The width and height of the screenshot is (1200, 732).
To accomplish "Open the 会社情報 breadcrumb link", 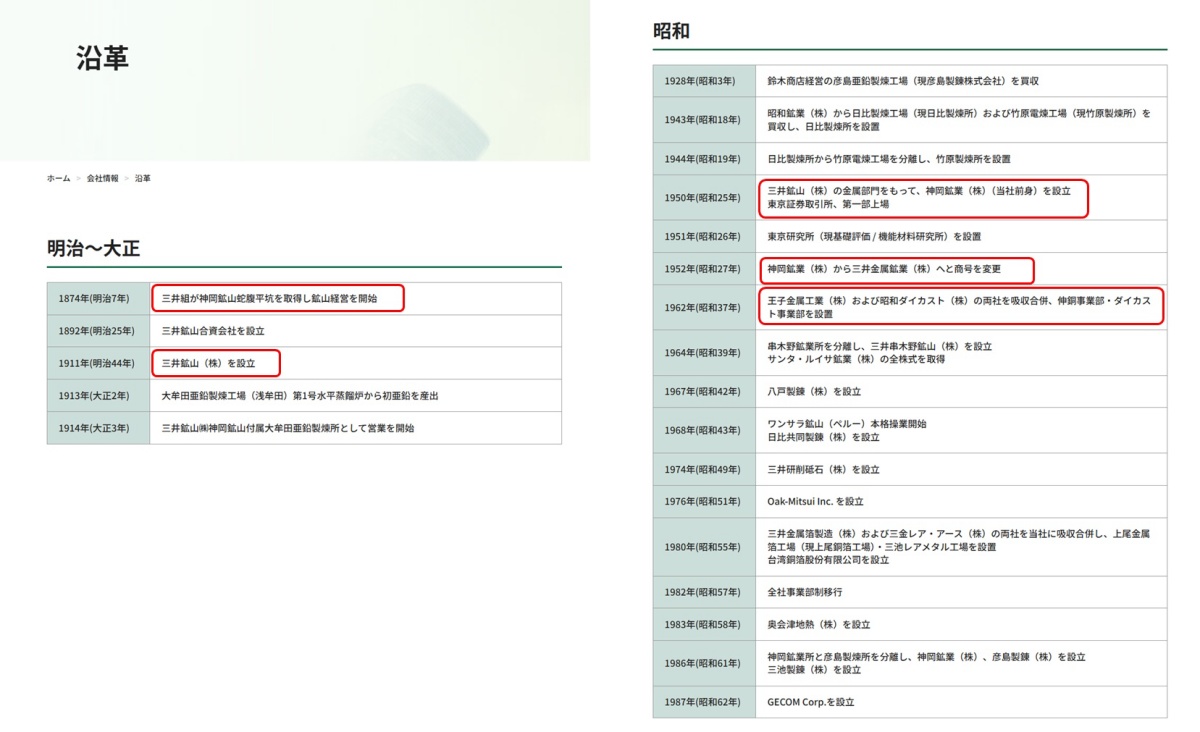I will tap(102, 178).
